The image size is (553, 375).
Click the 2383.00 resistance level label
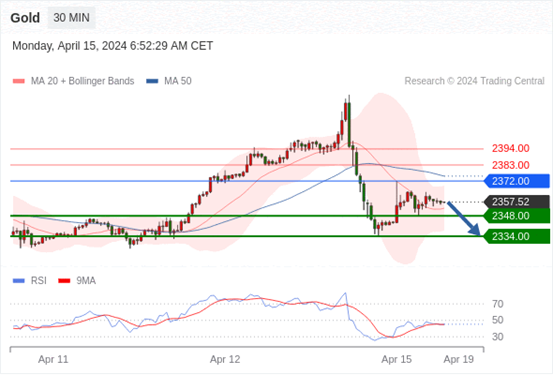point(511,165)
